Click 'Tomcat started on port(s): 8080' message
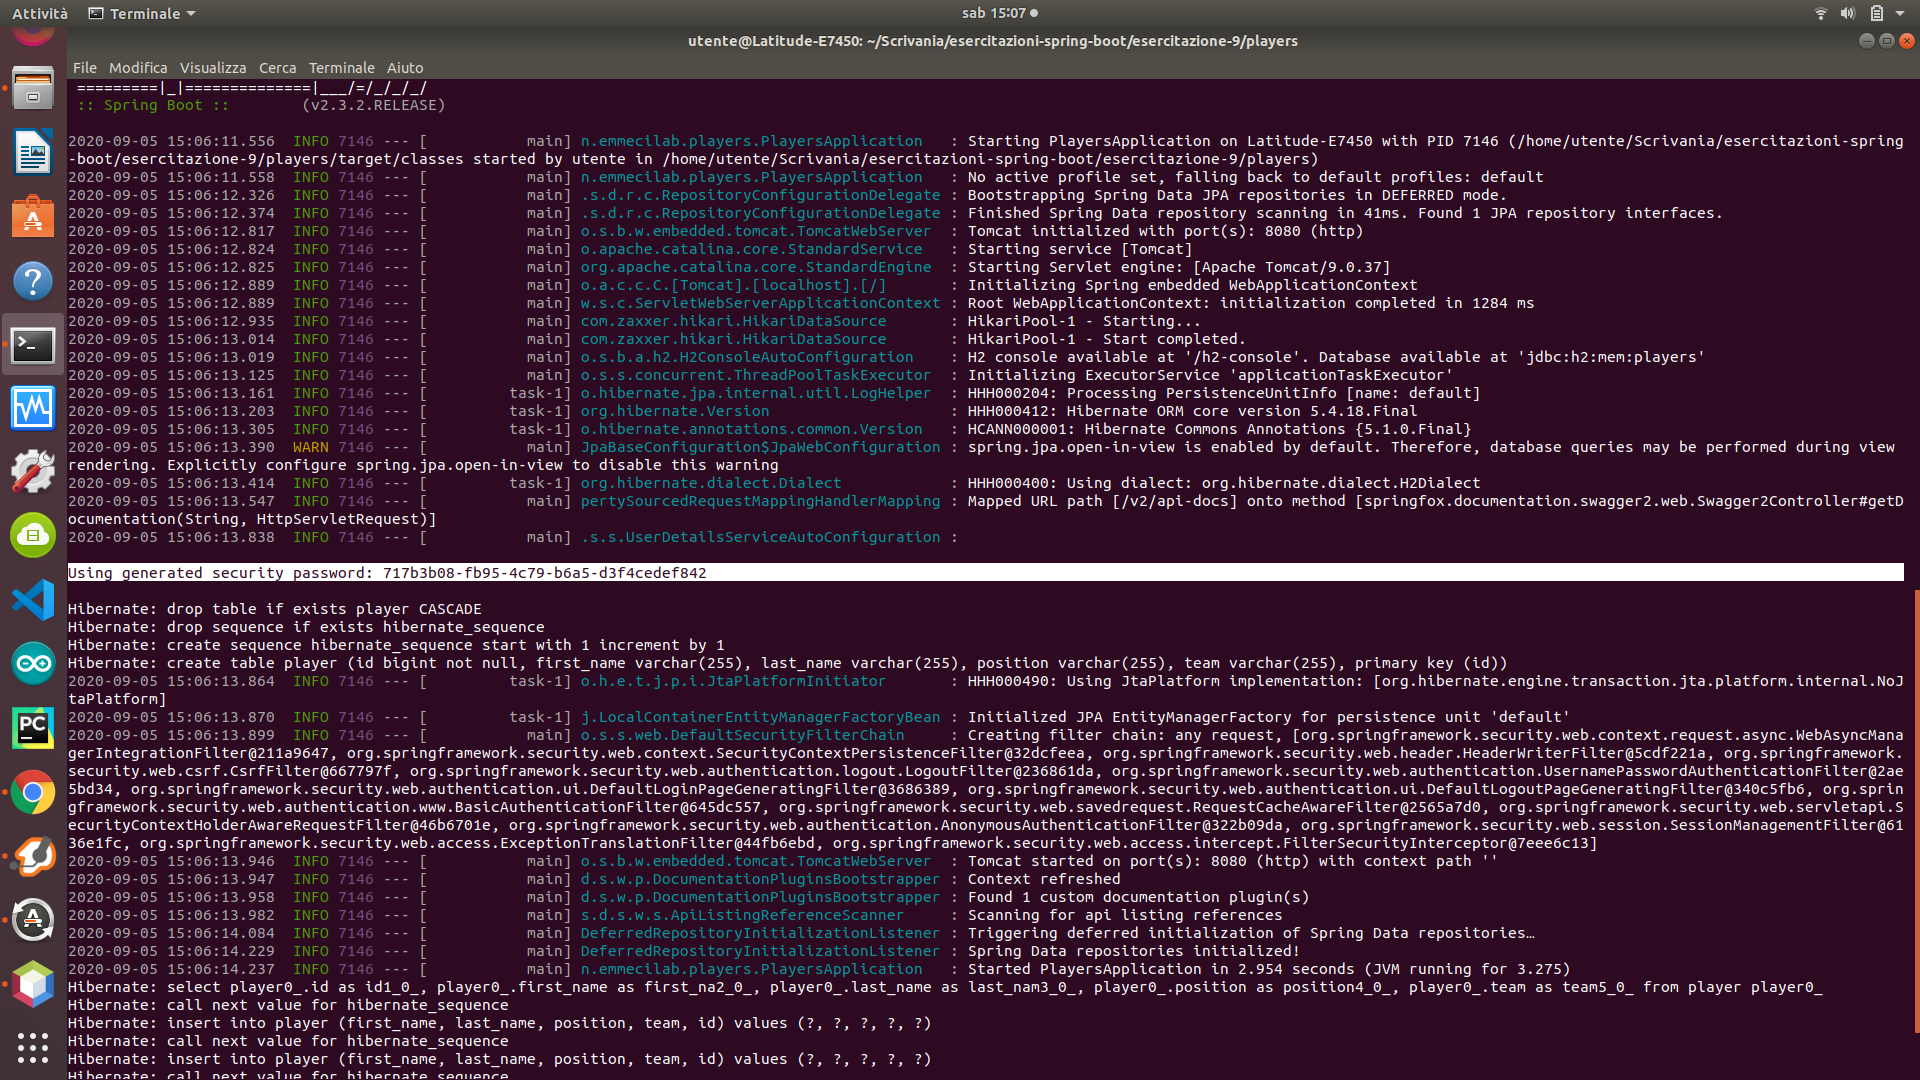 [x=1232, y=861]
